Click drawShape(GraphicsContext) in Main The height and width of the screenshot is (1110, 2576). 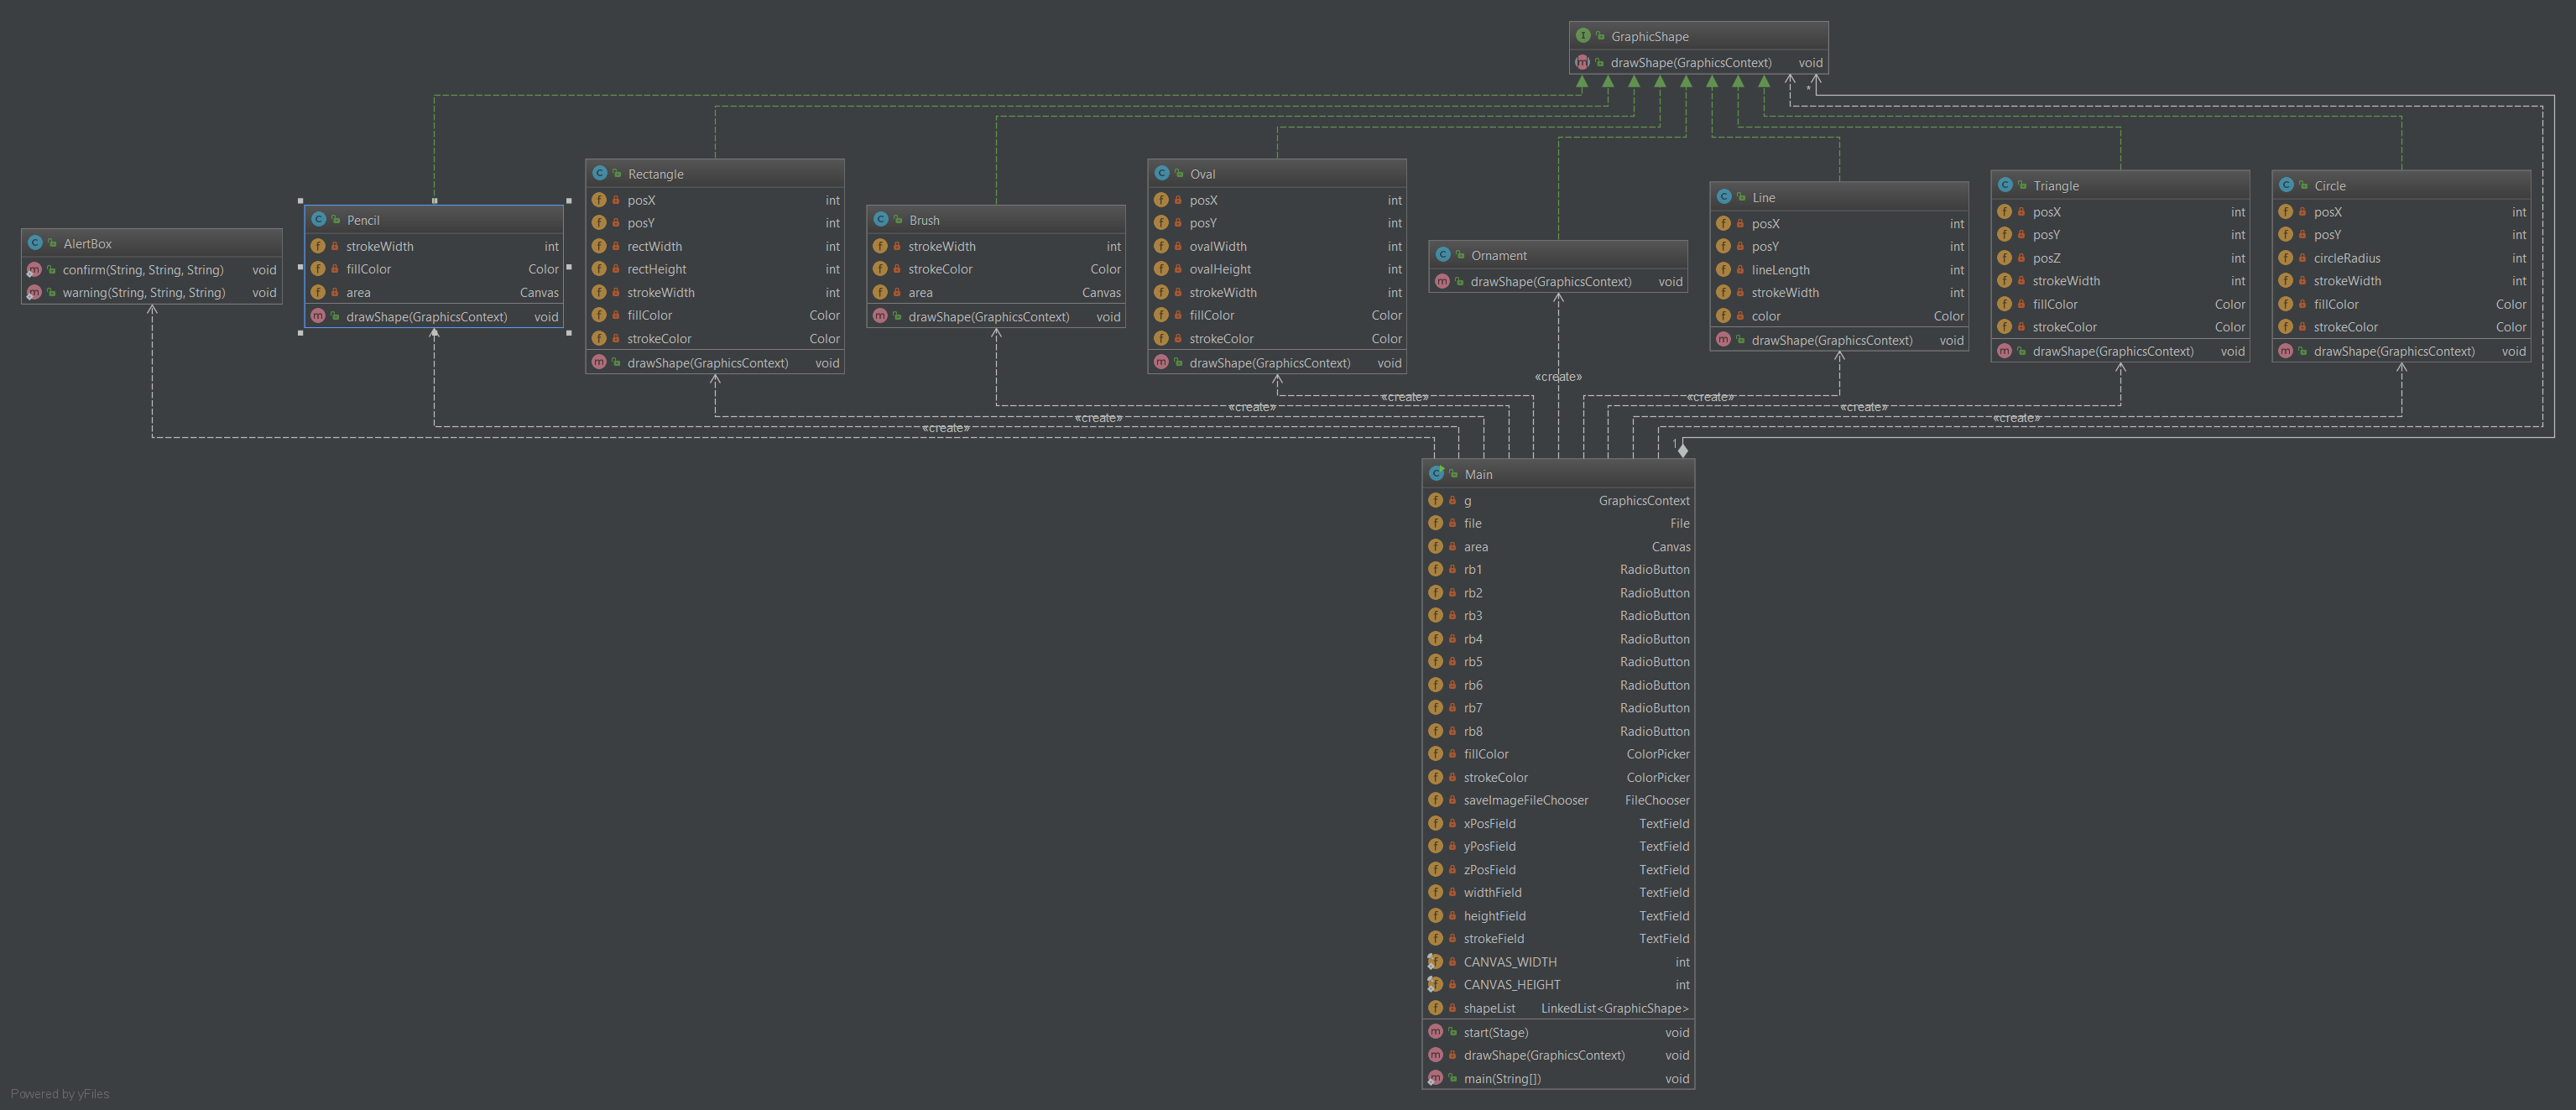pyautogui.click(x=1558, y=1055)
